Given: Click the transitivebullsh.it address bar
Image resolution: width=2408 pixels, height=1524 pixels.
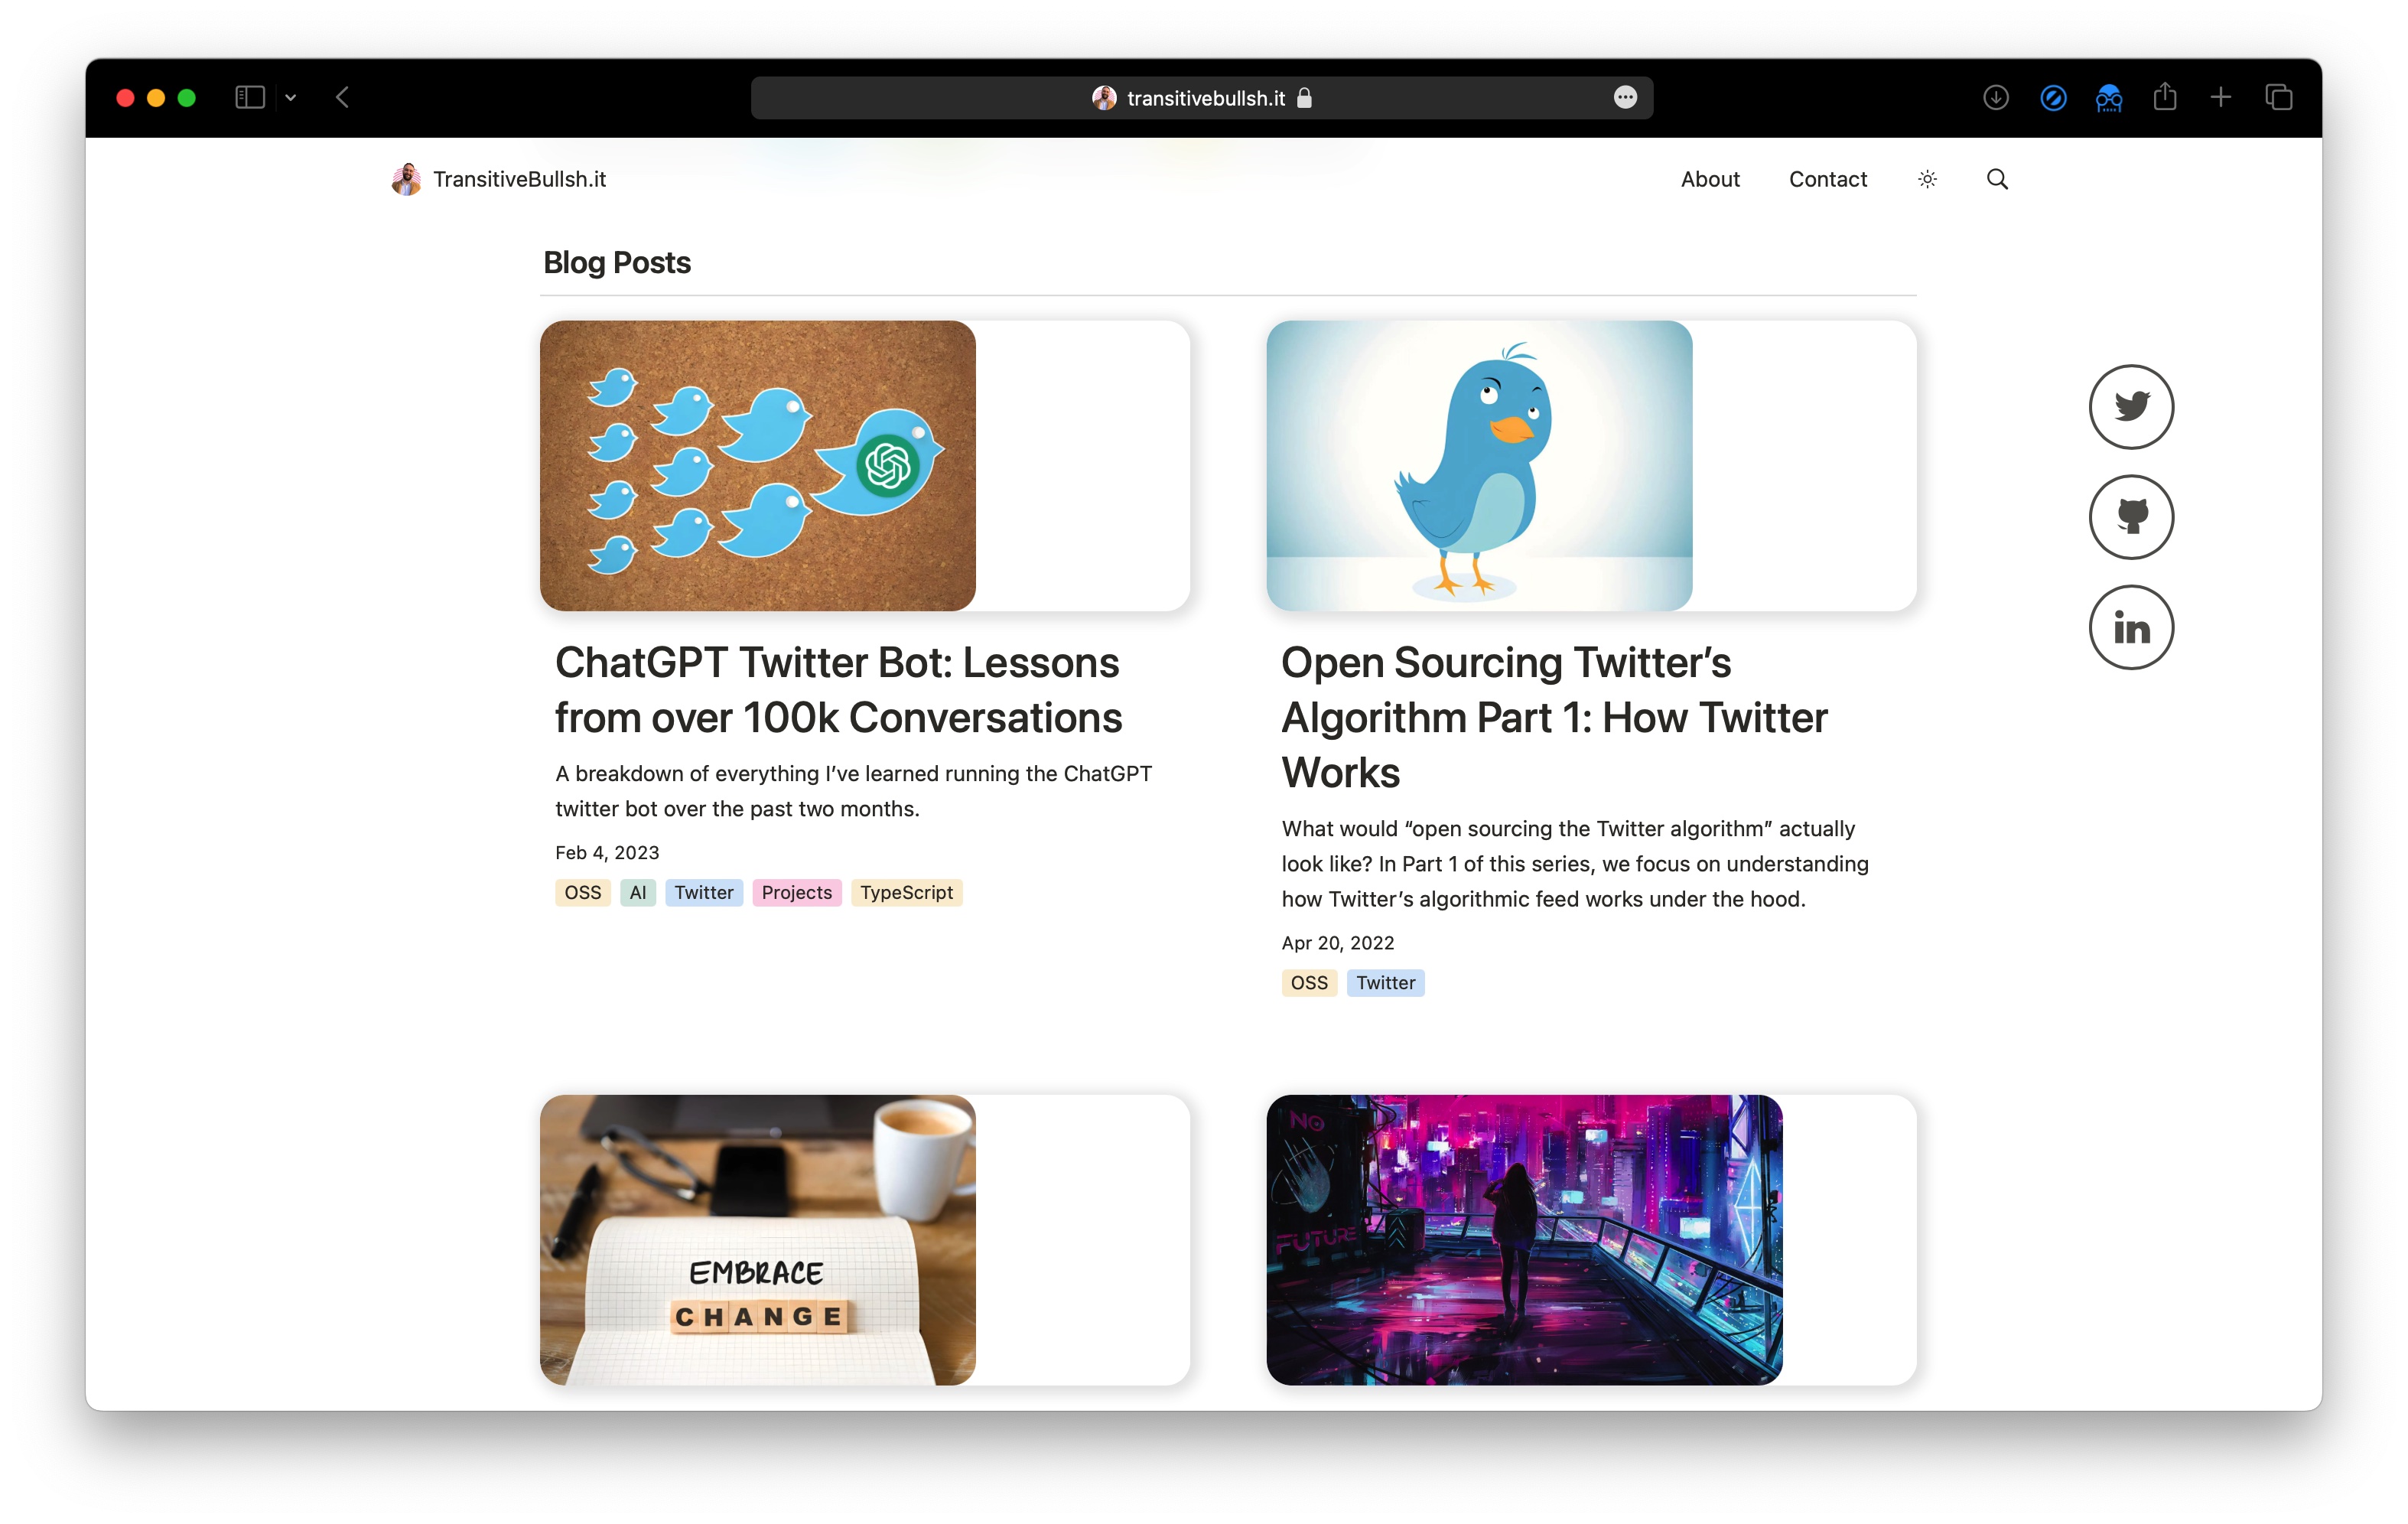Looking at the screenshot, I should [x=1201, y=98].
